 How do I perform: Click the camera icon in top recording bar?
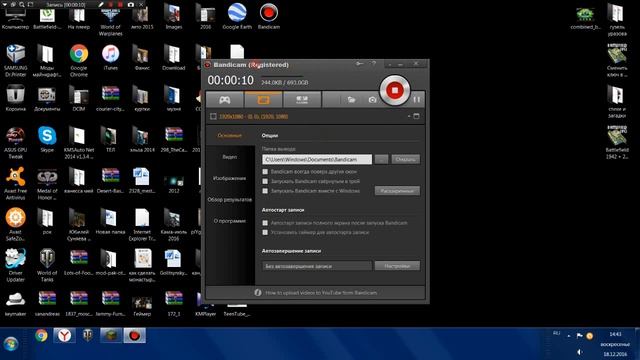click(131, 4)
